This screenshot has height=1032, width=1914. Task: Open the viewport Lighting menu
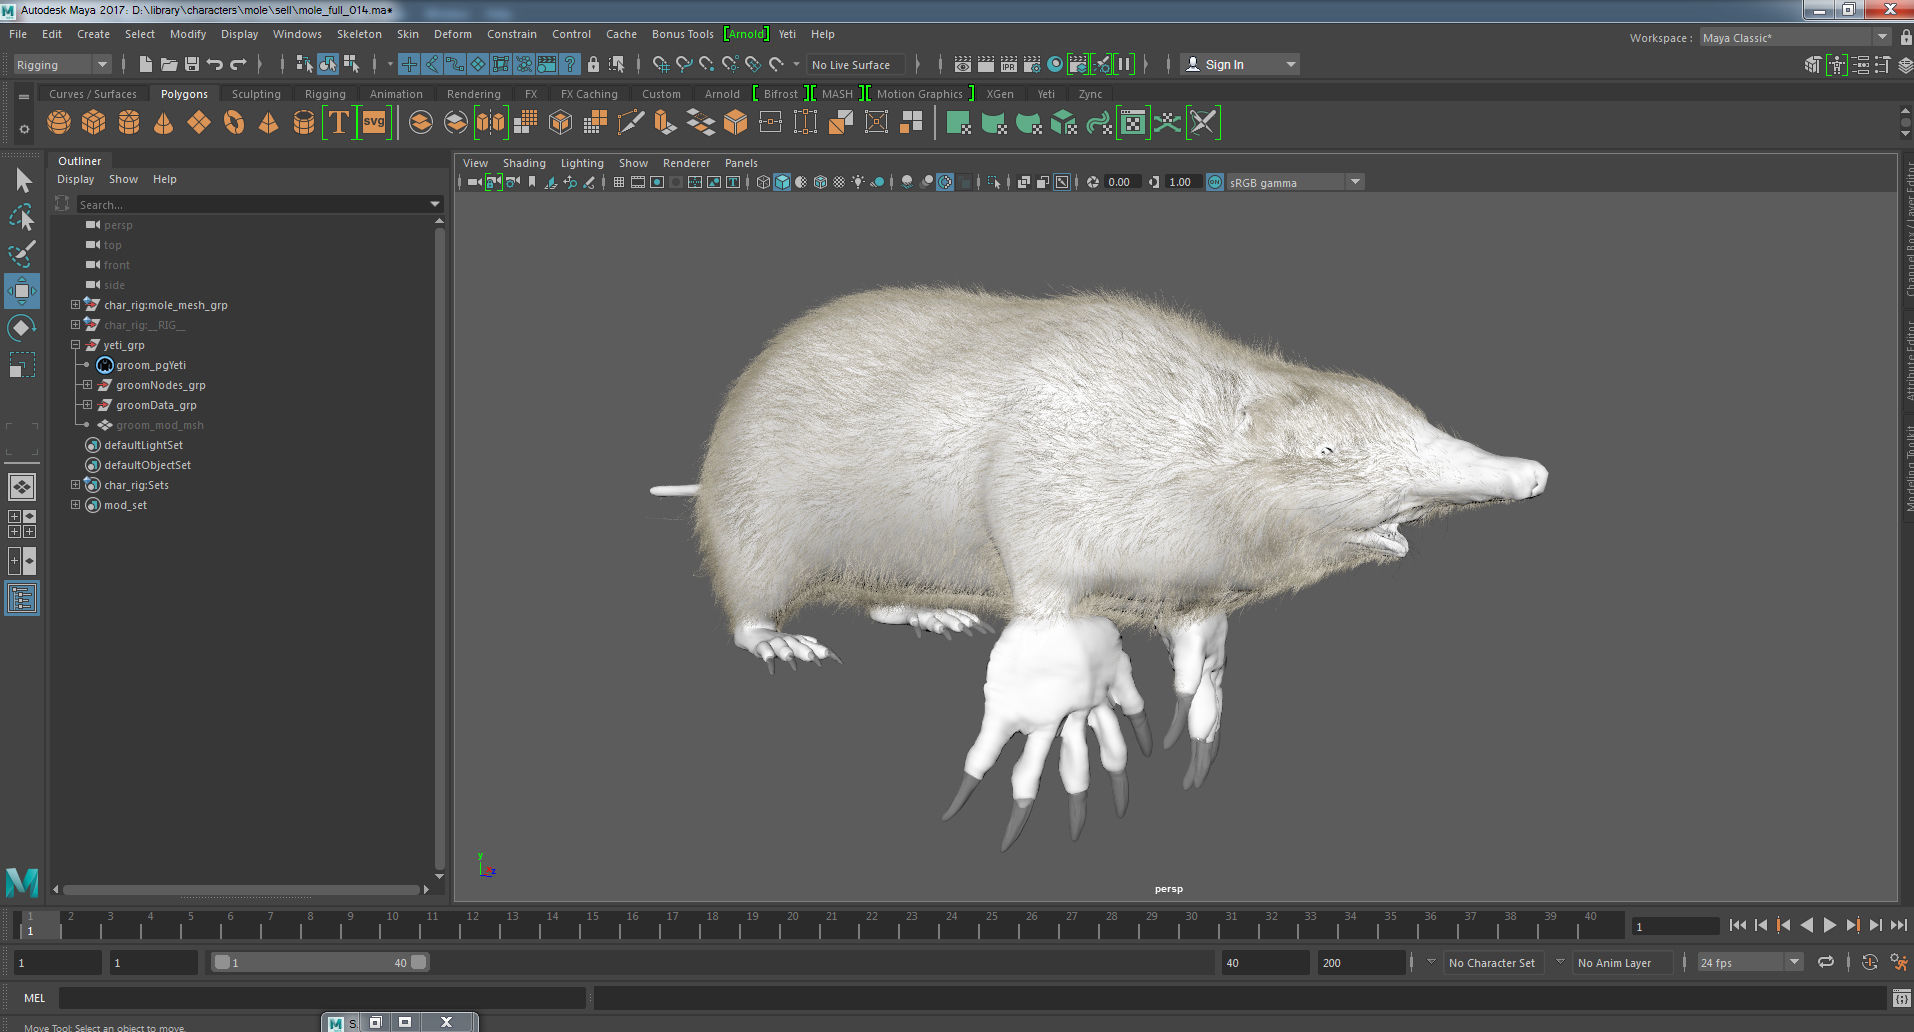pyautogui.click(x=582, y=163)
